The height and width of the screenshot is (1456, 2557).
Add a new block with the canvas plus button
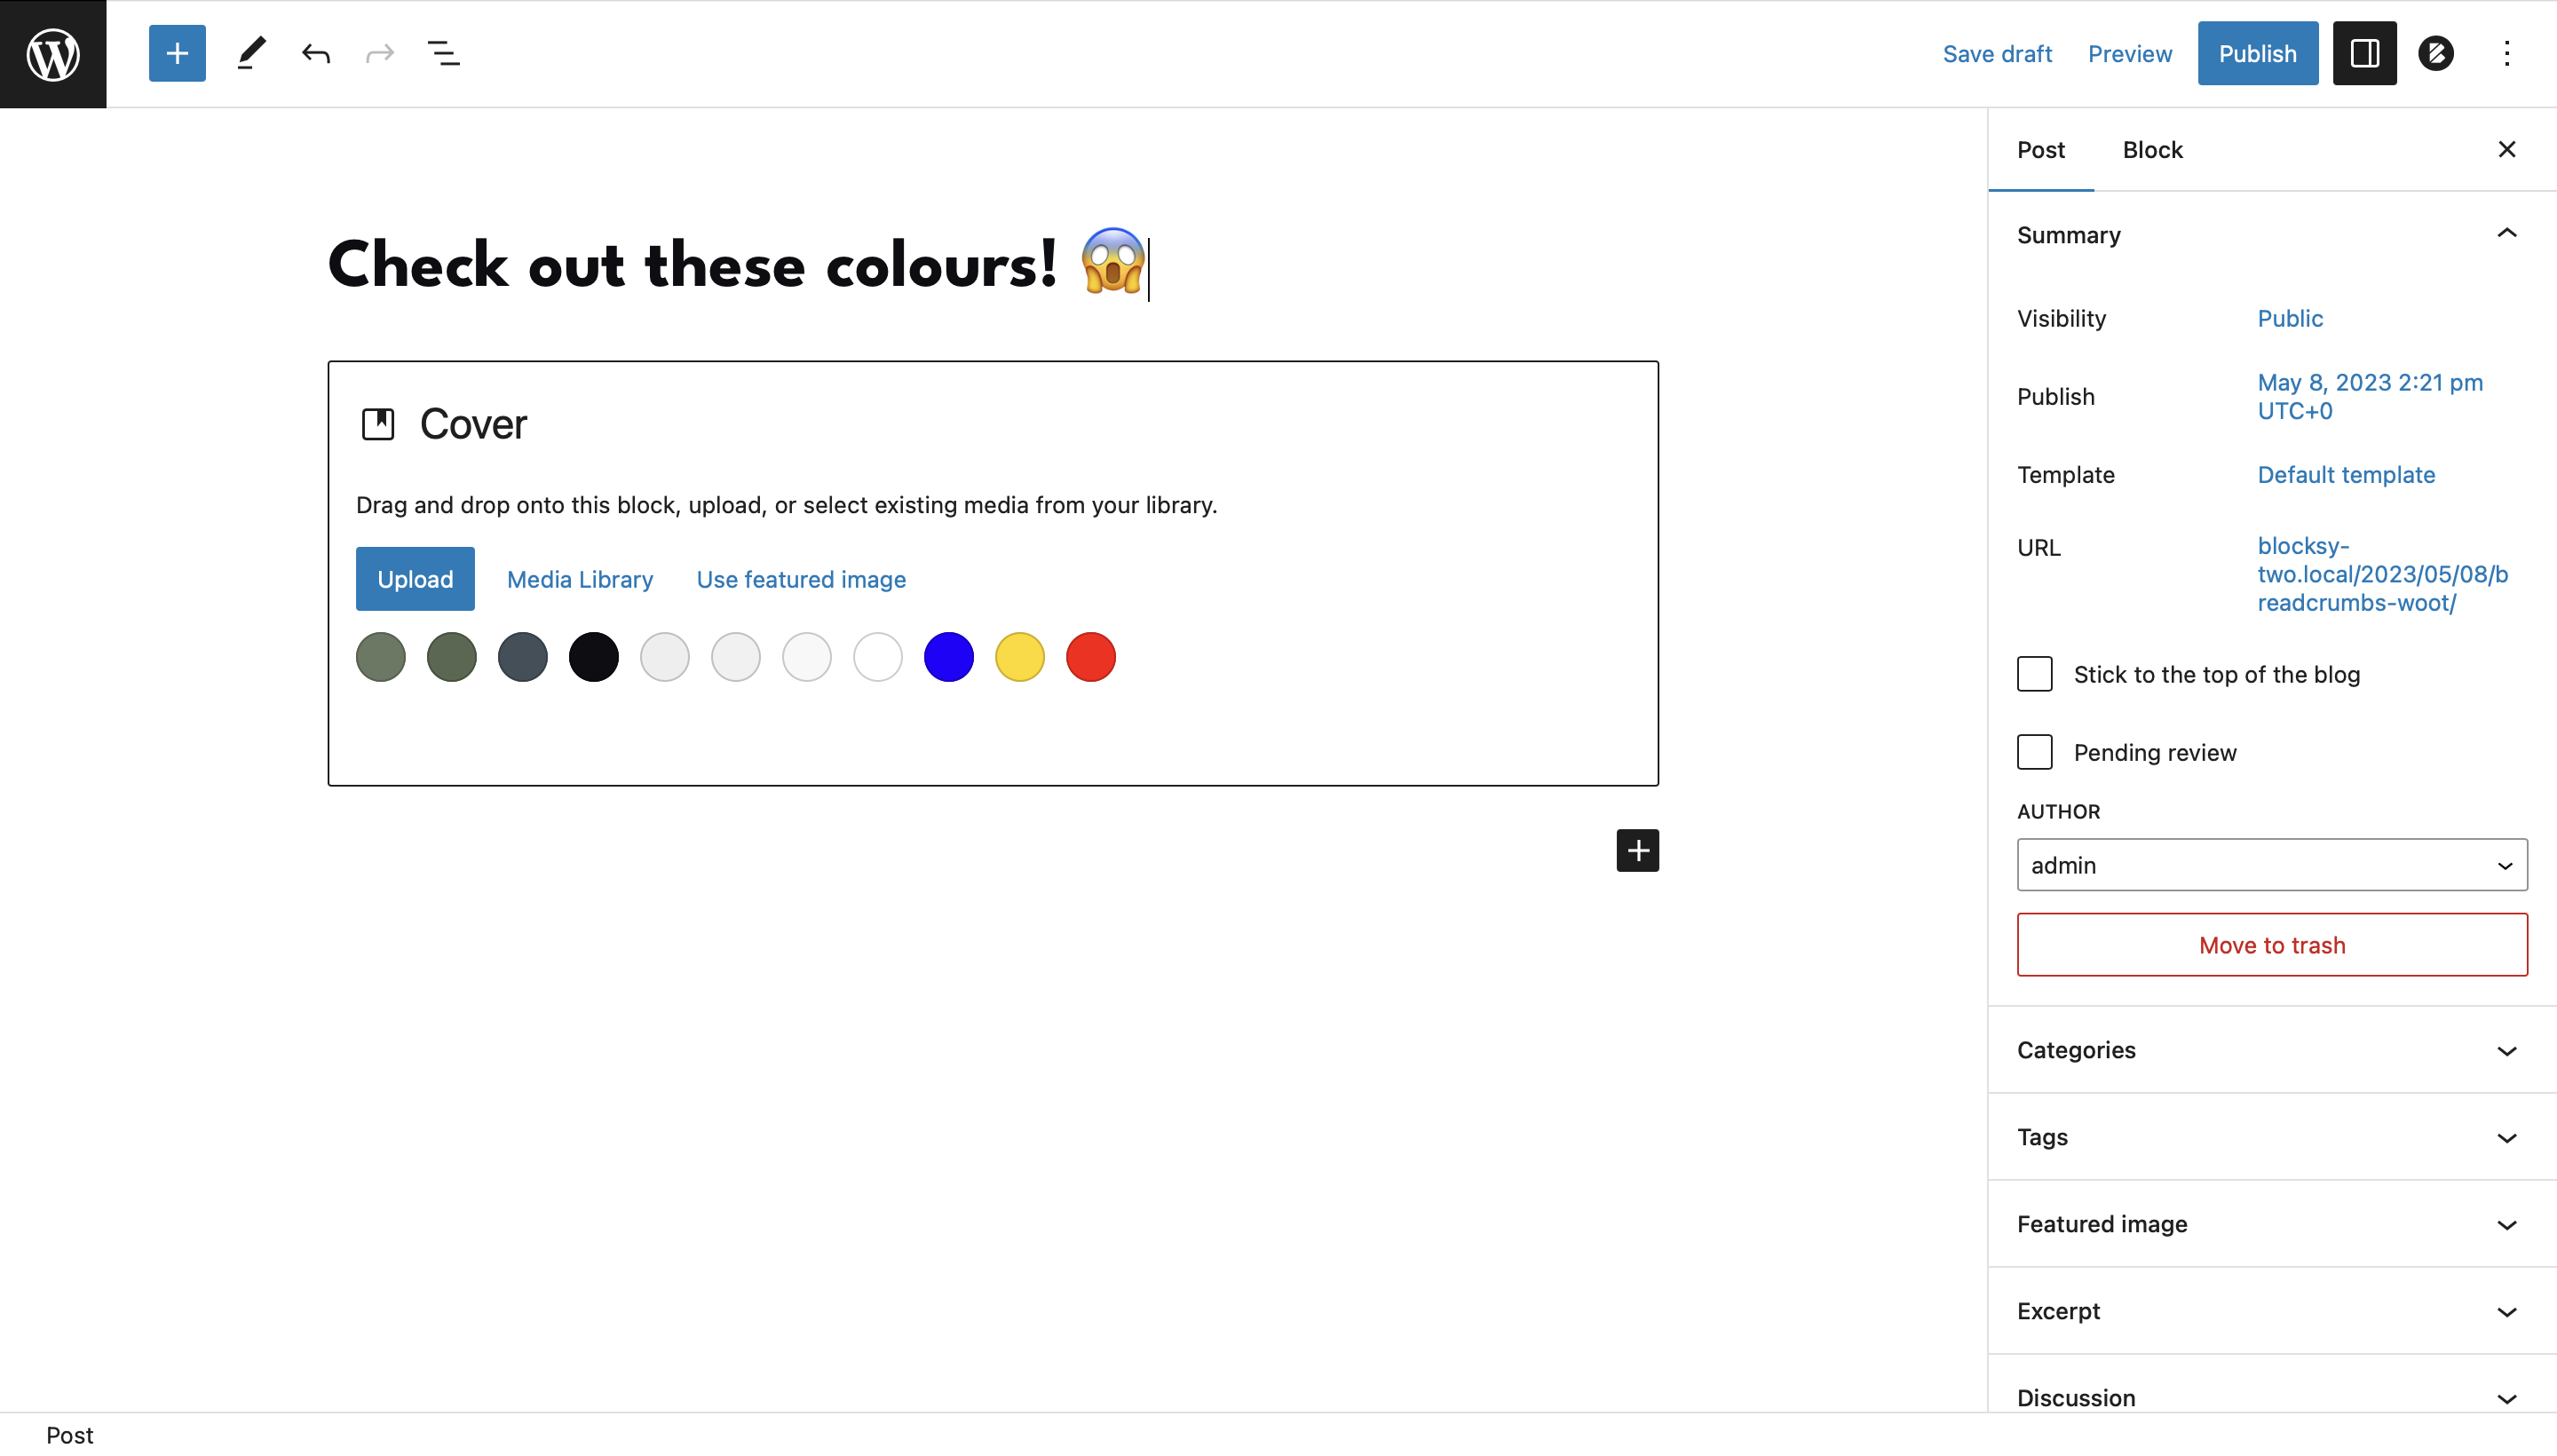click(1637, 850)
